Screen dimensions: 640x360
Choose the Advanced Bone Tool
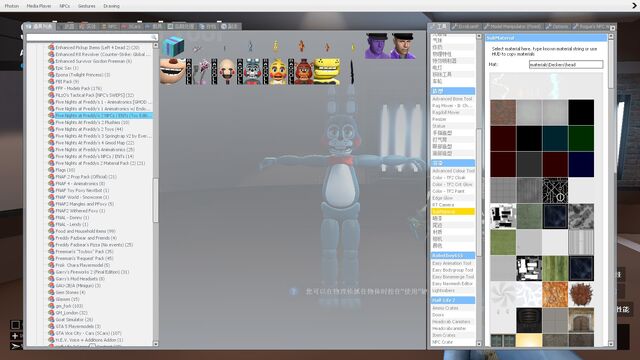pos(452,99)
